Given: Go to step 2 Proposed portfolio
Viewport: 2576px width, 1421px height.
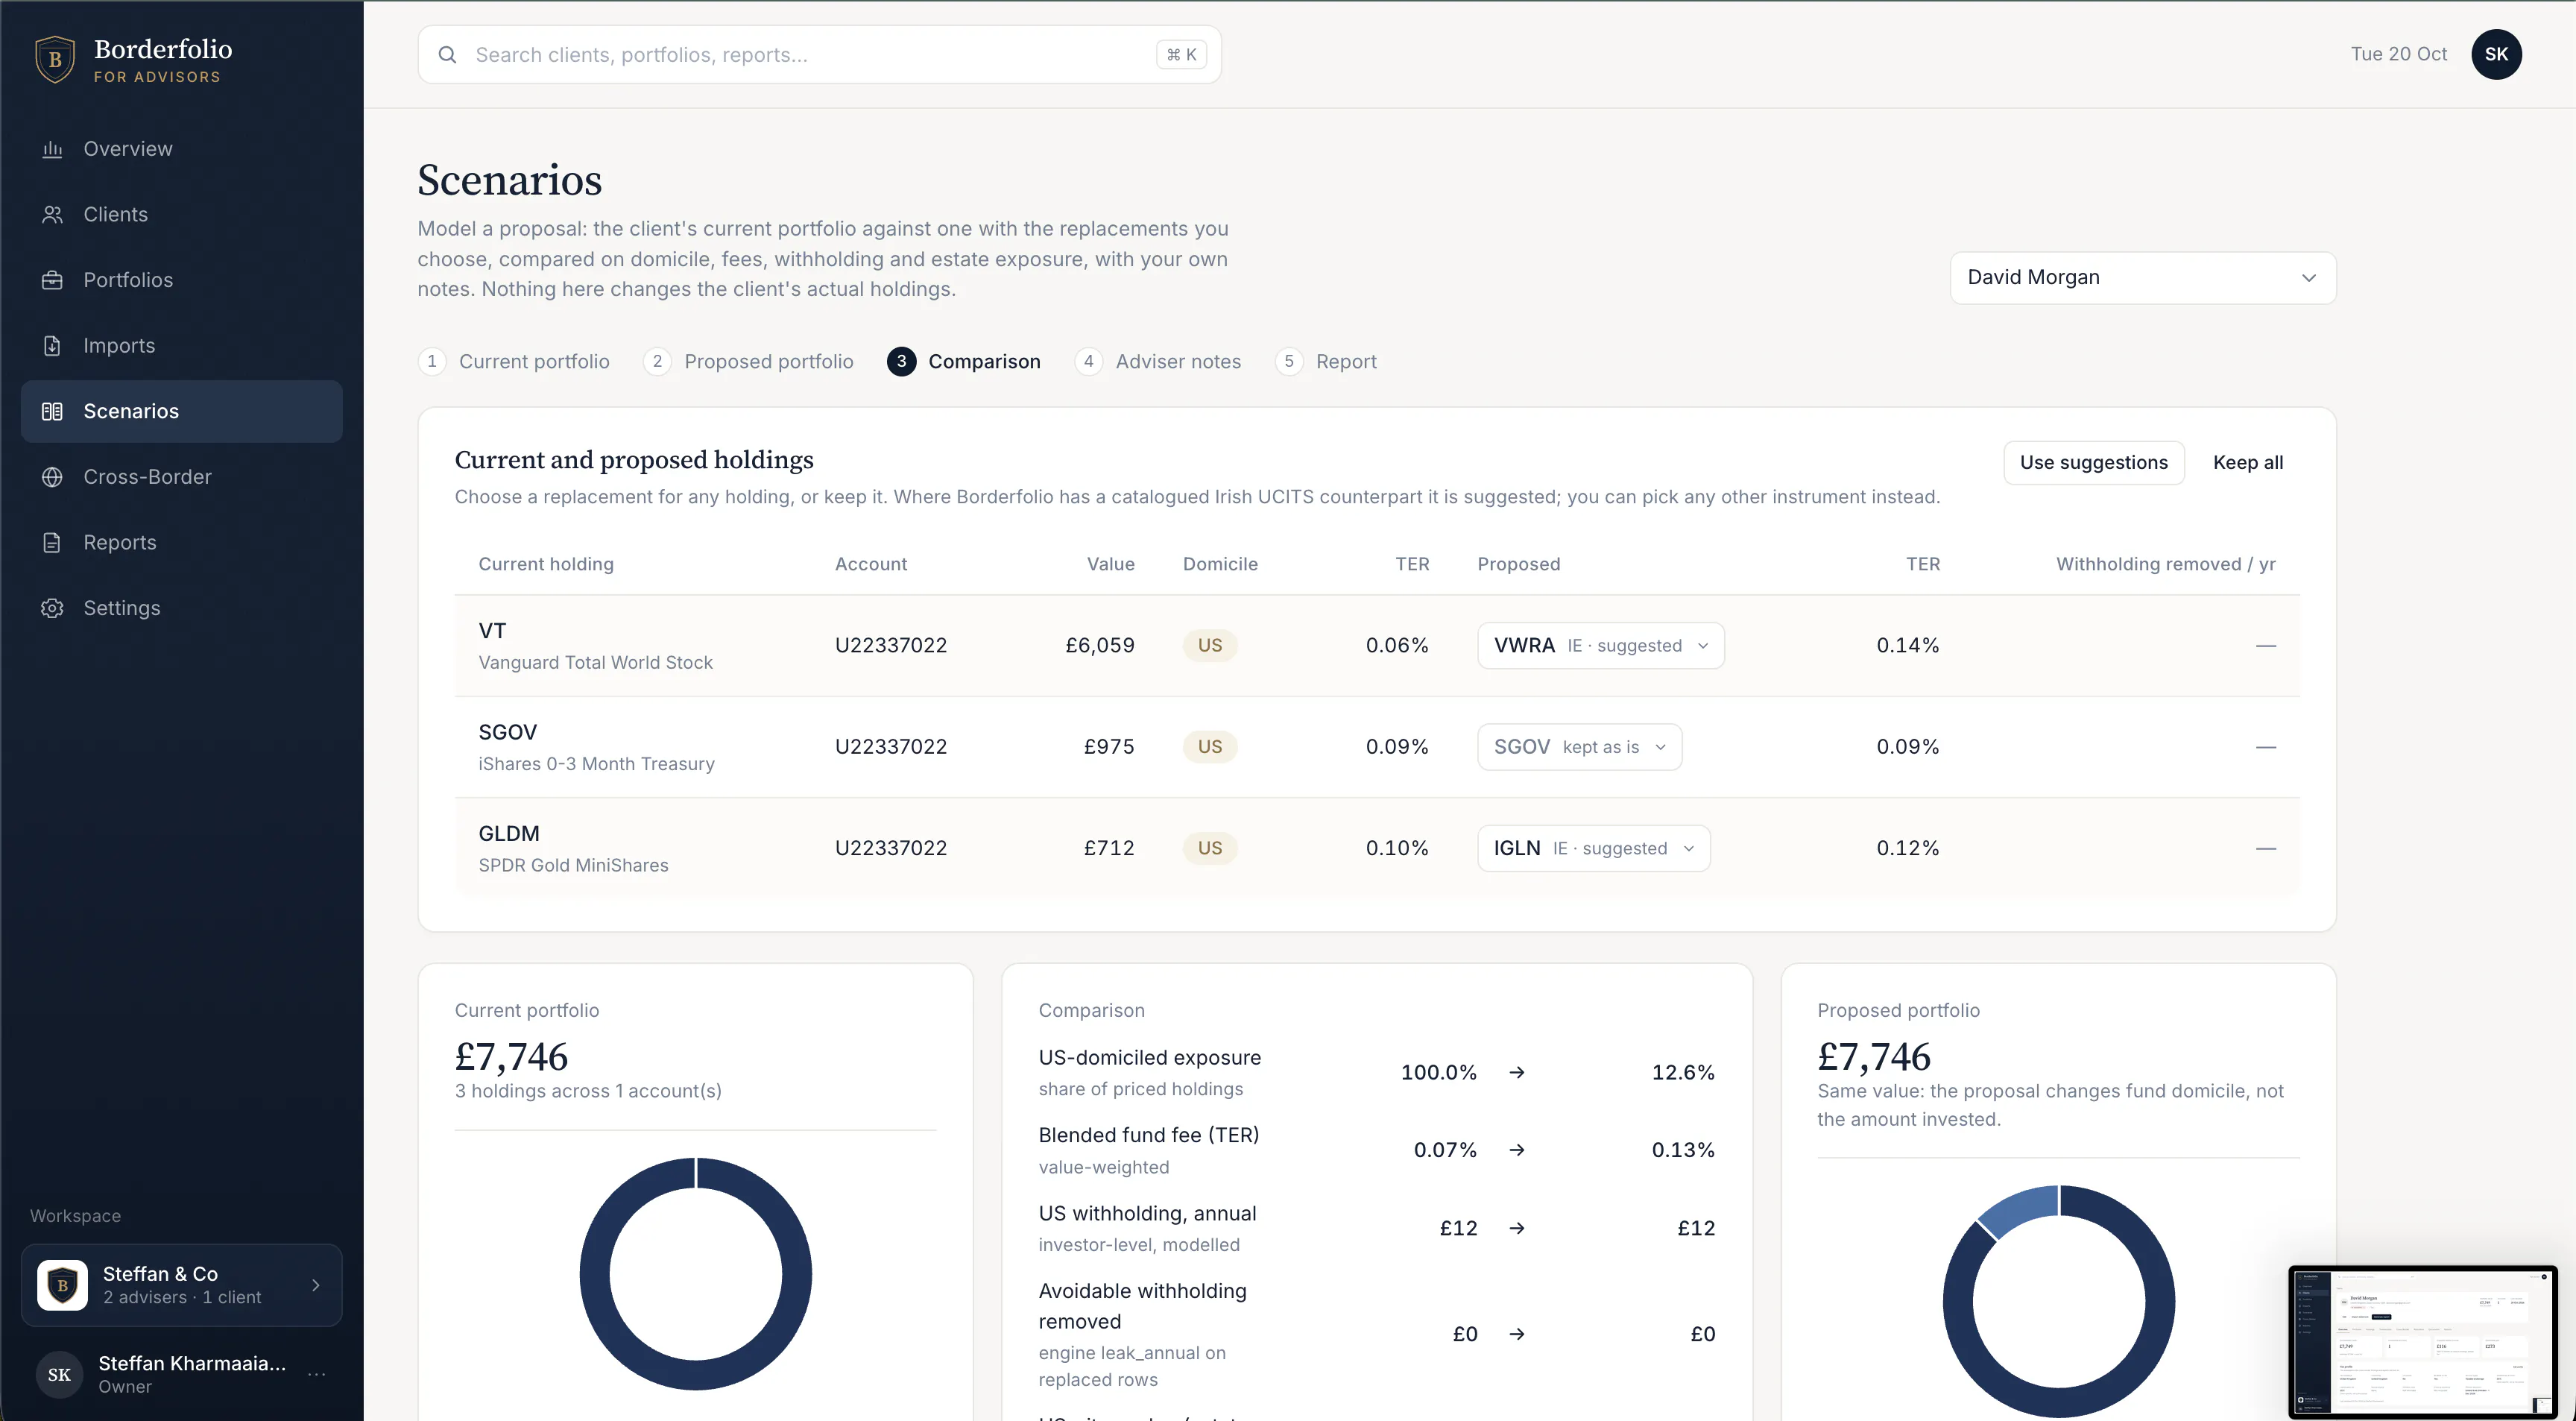Looking at the screenshot, I should click(x=749, y=362).
